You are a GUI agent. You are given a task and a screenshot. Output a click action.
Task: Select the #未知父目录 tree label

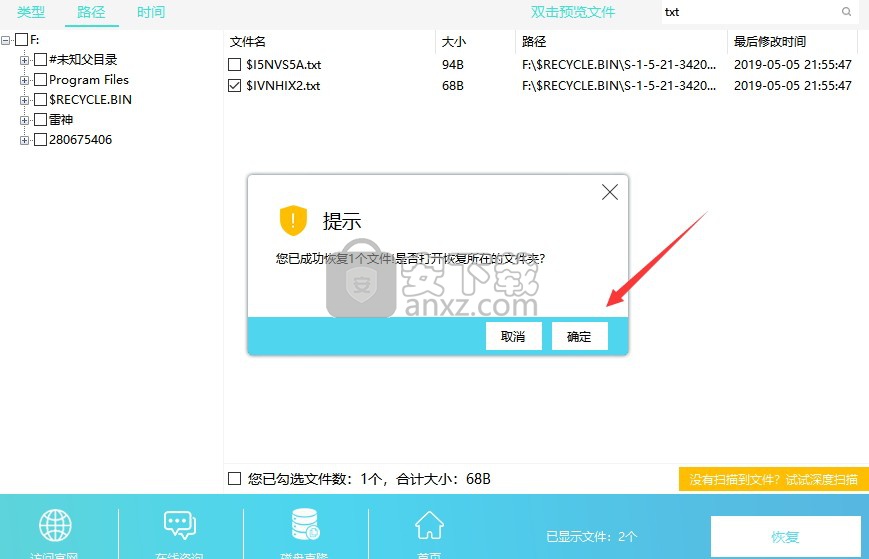point(83,60)
